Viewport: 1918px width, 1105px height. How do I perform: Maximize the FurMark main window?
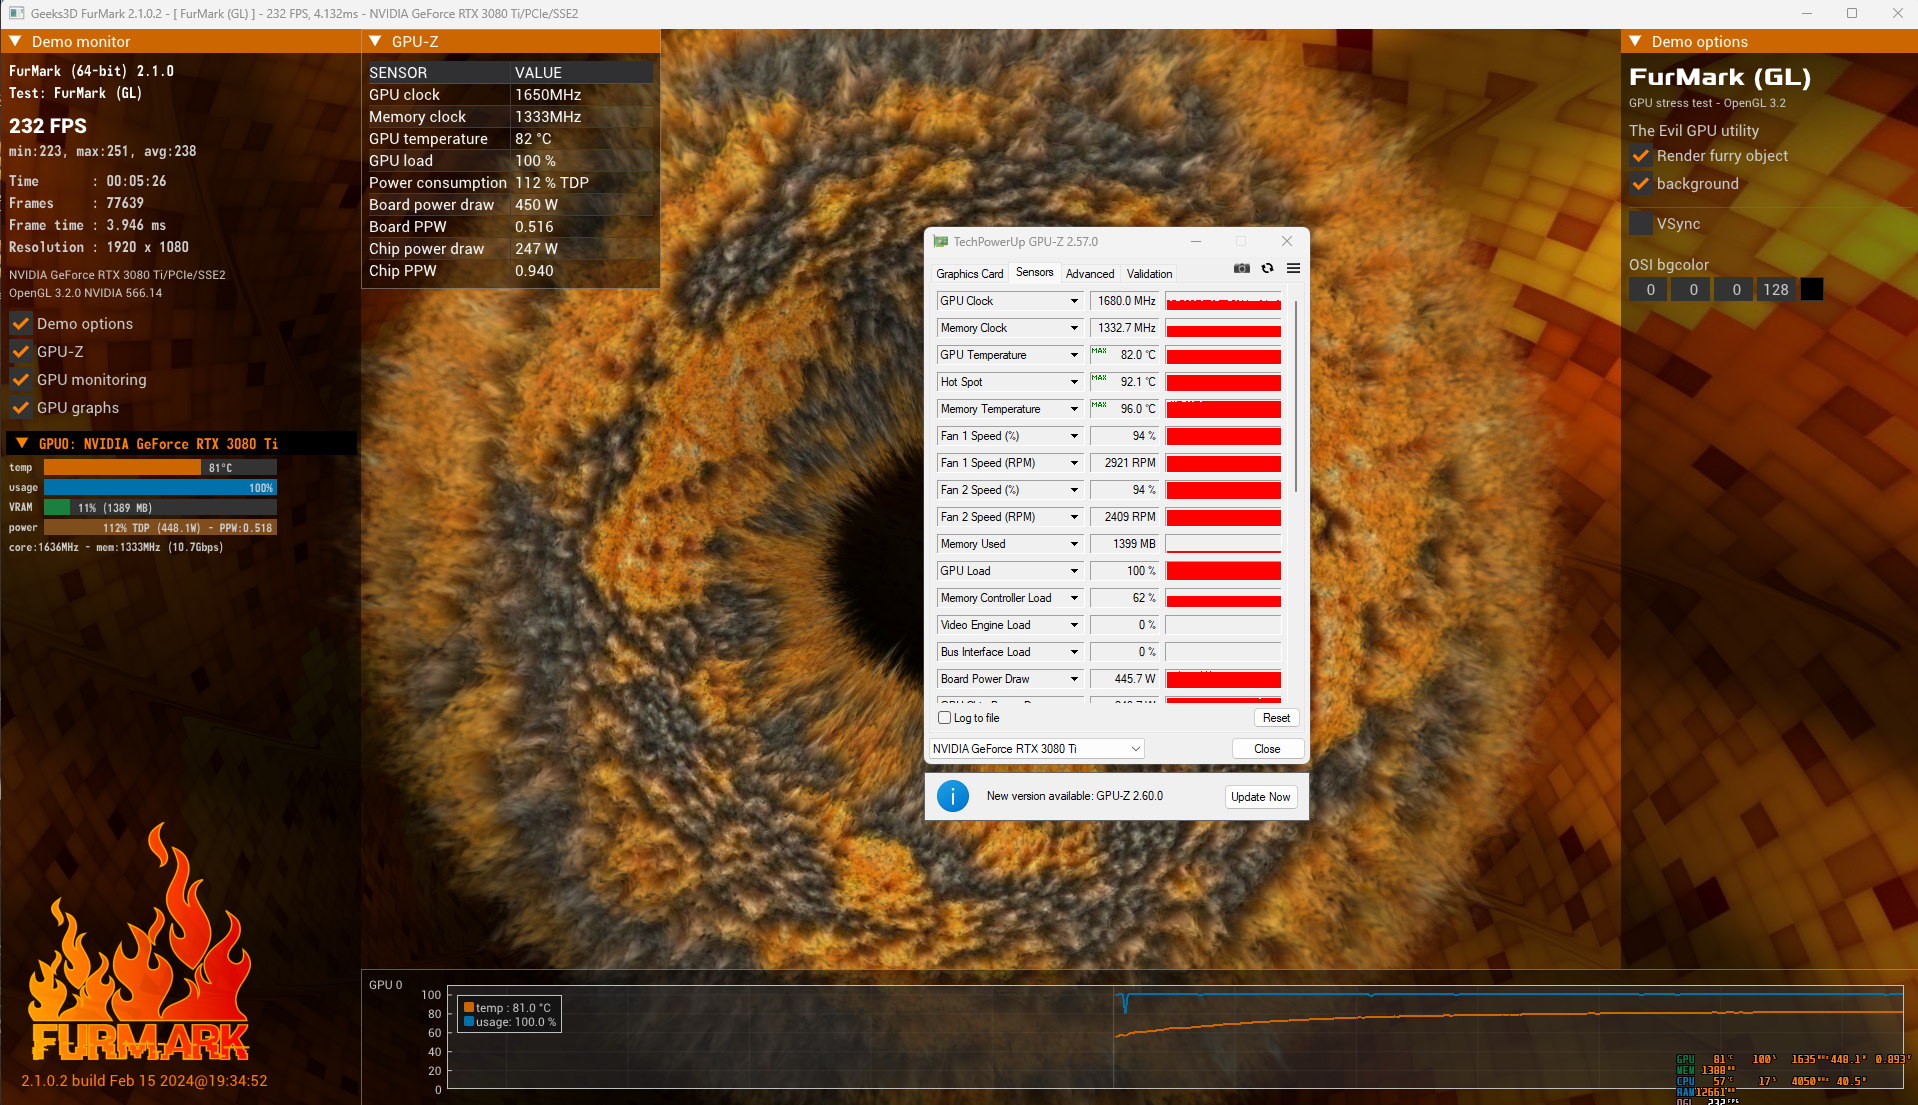[1852, 14]
